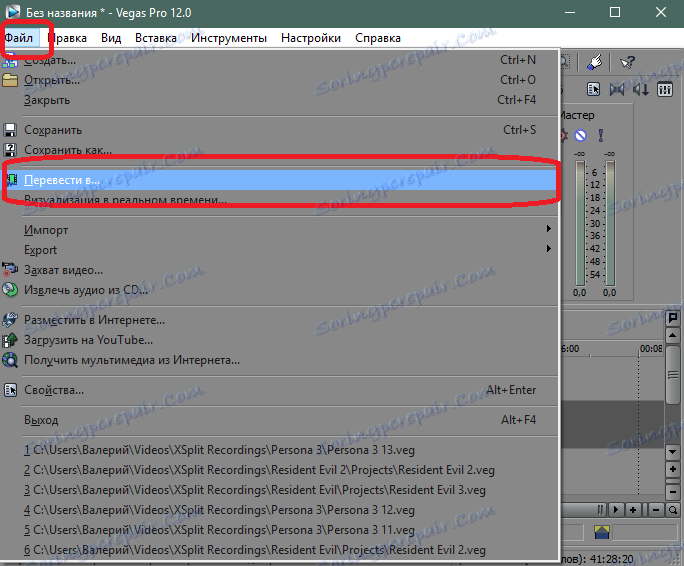The width and height of the screenshot is (684, 566).
Task: Open the Настройки menu
Action: pos(311,38)
